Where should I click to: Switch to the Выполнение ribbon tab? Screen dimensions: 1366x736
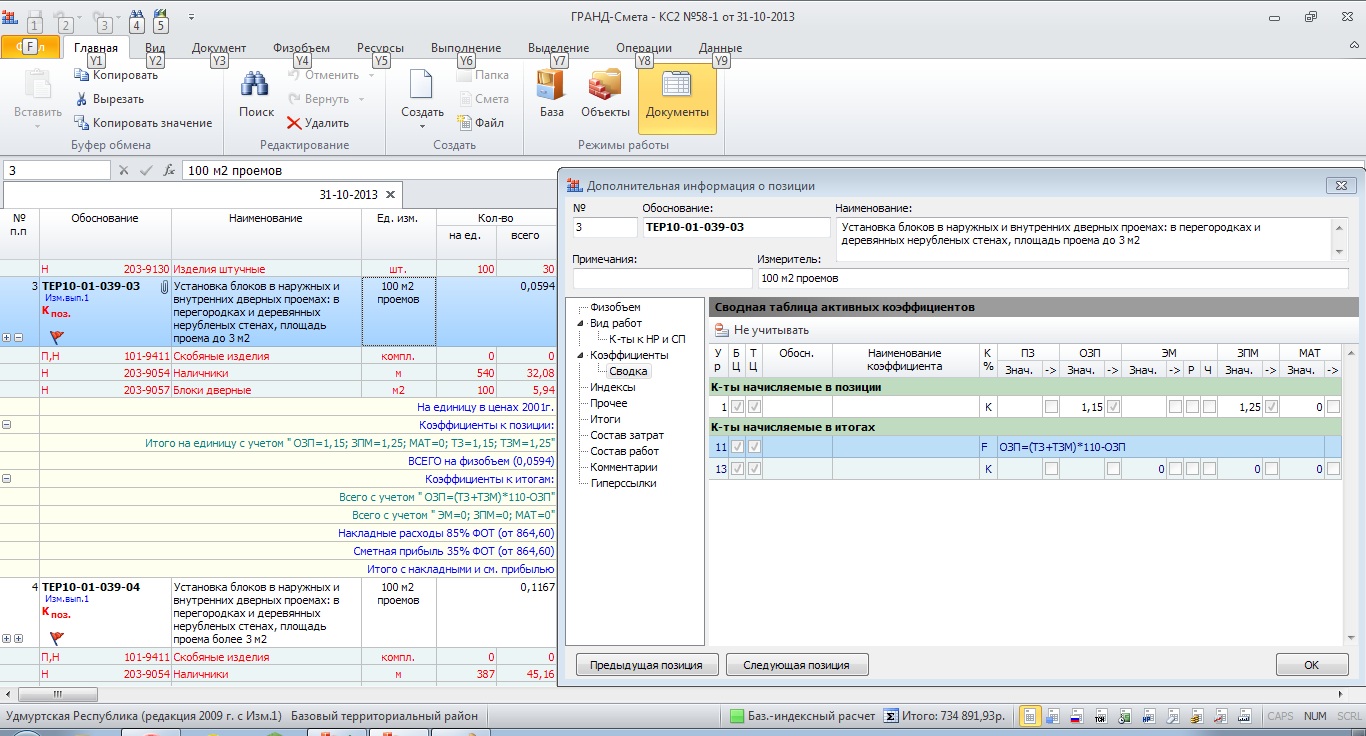point(465,48)
